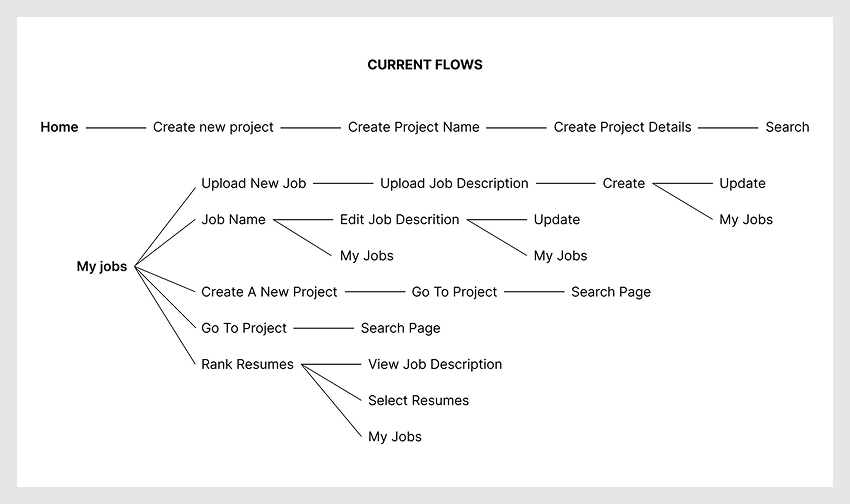Viewport: 850px width, 504px height.
Task: Select the Job Name branch
Action: [x=233, y=219]
